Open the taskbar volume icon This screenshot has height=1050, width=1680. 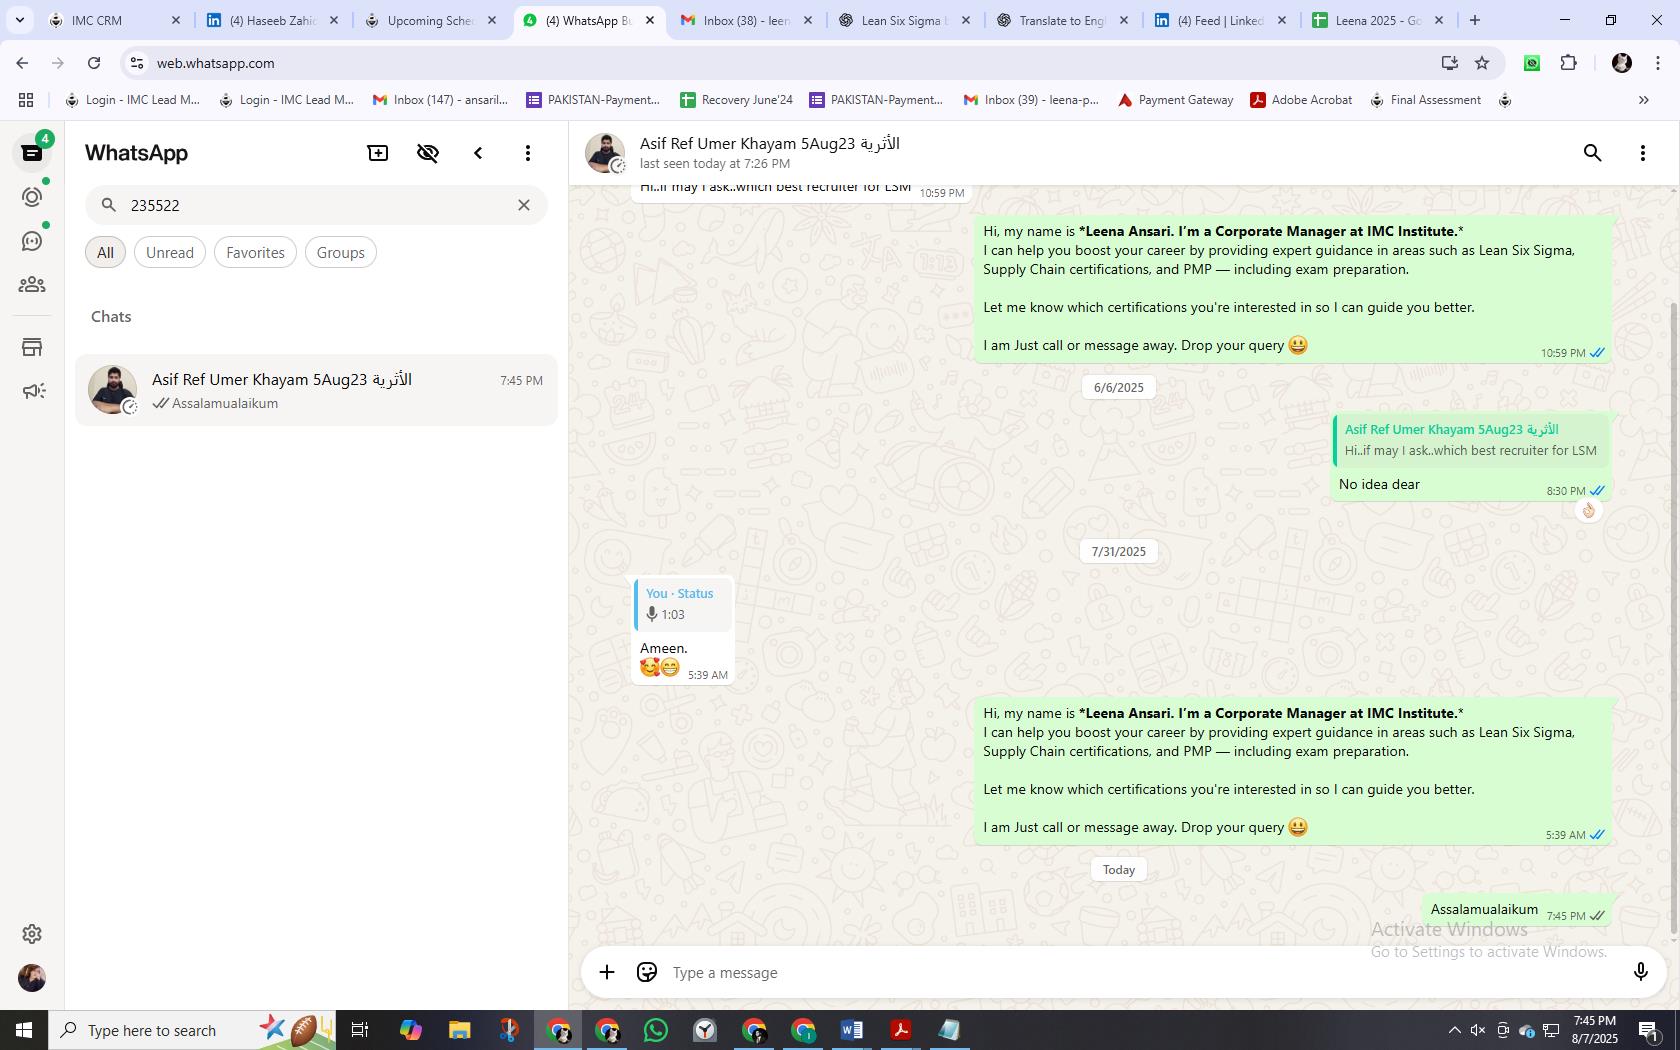(1478, 1030)
